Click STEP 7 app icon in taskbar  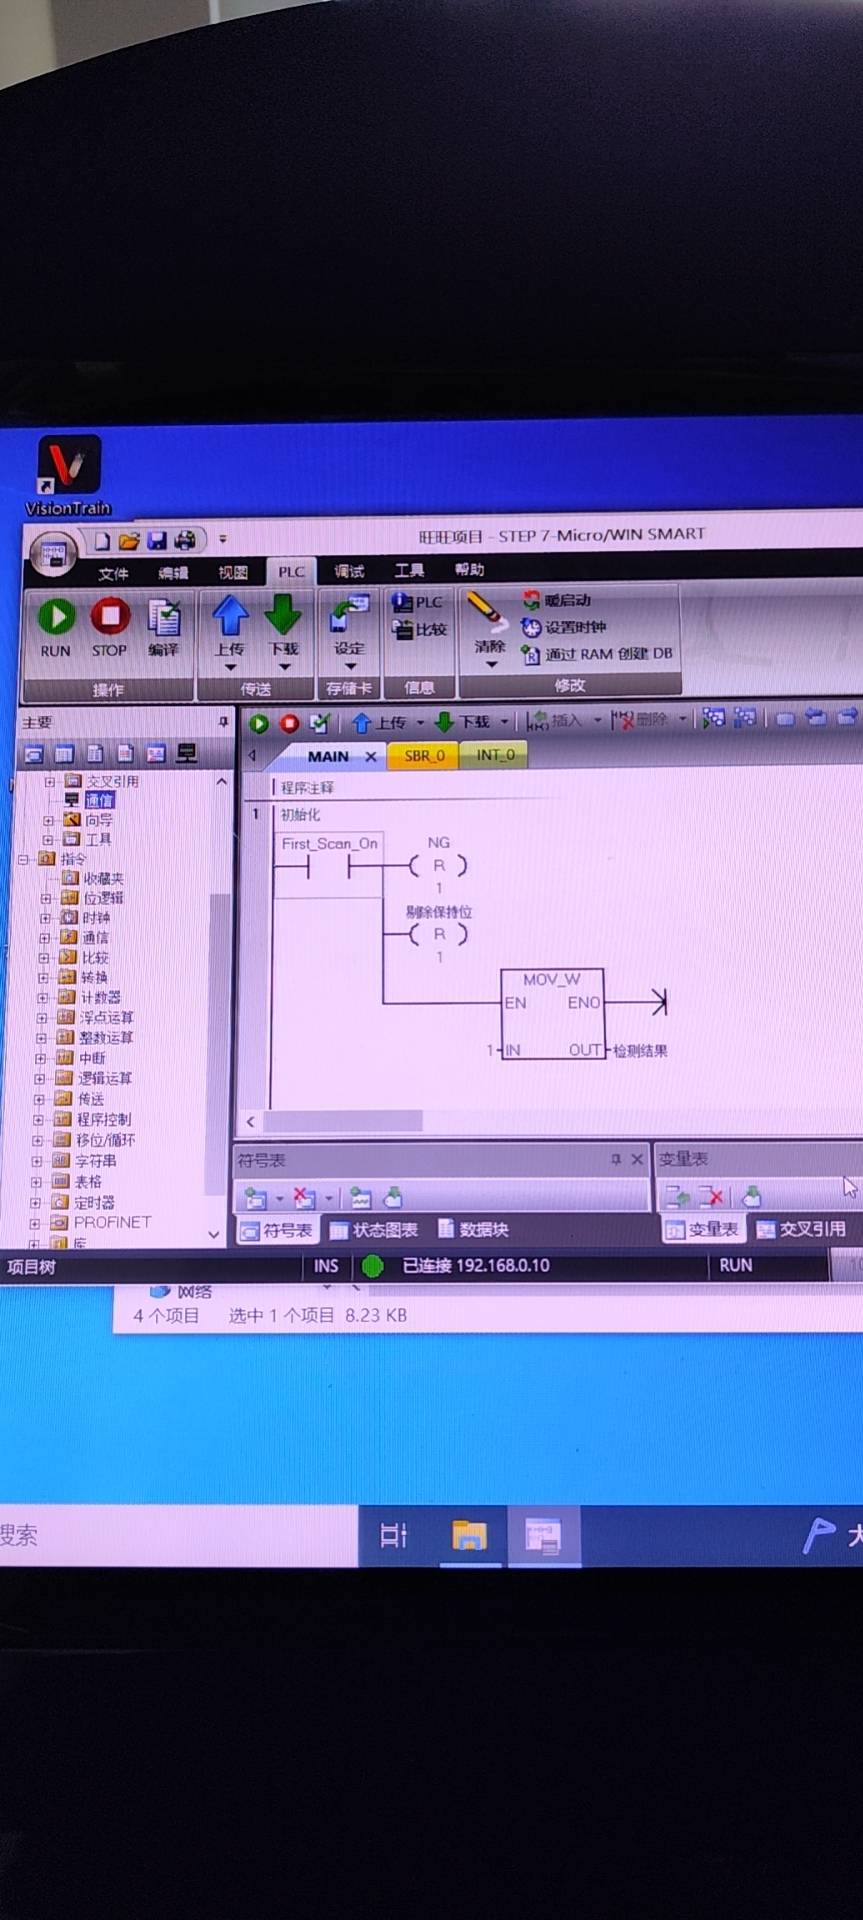point(545,1535)
